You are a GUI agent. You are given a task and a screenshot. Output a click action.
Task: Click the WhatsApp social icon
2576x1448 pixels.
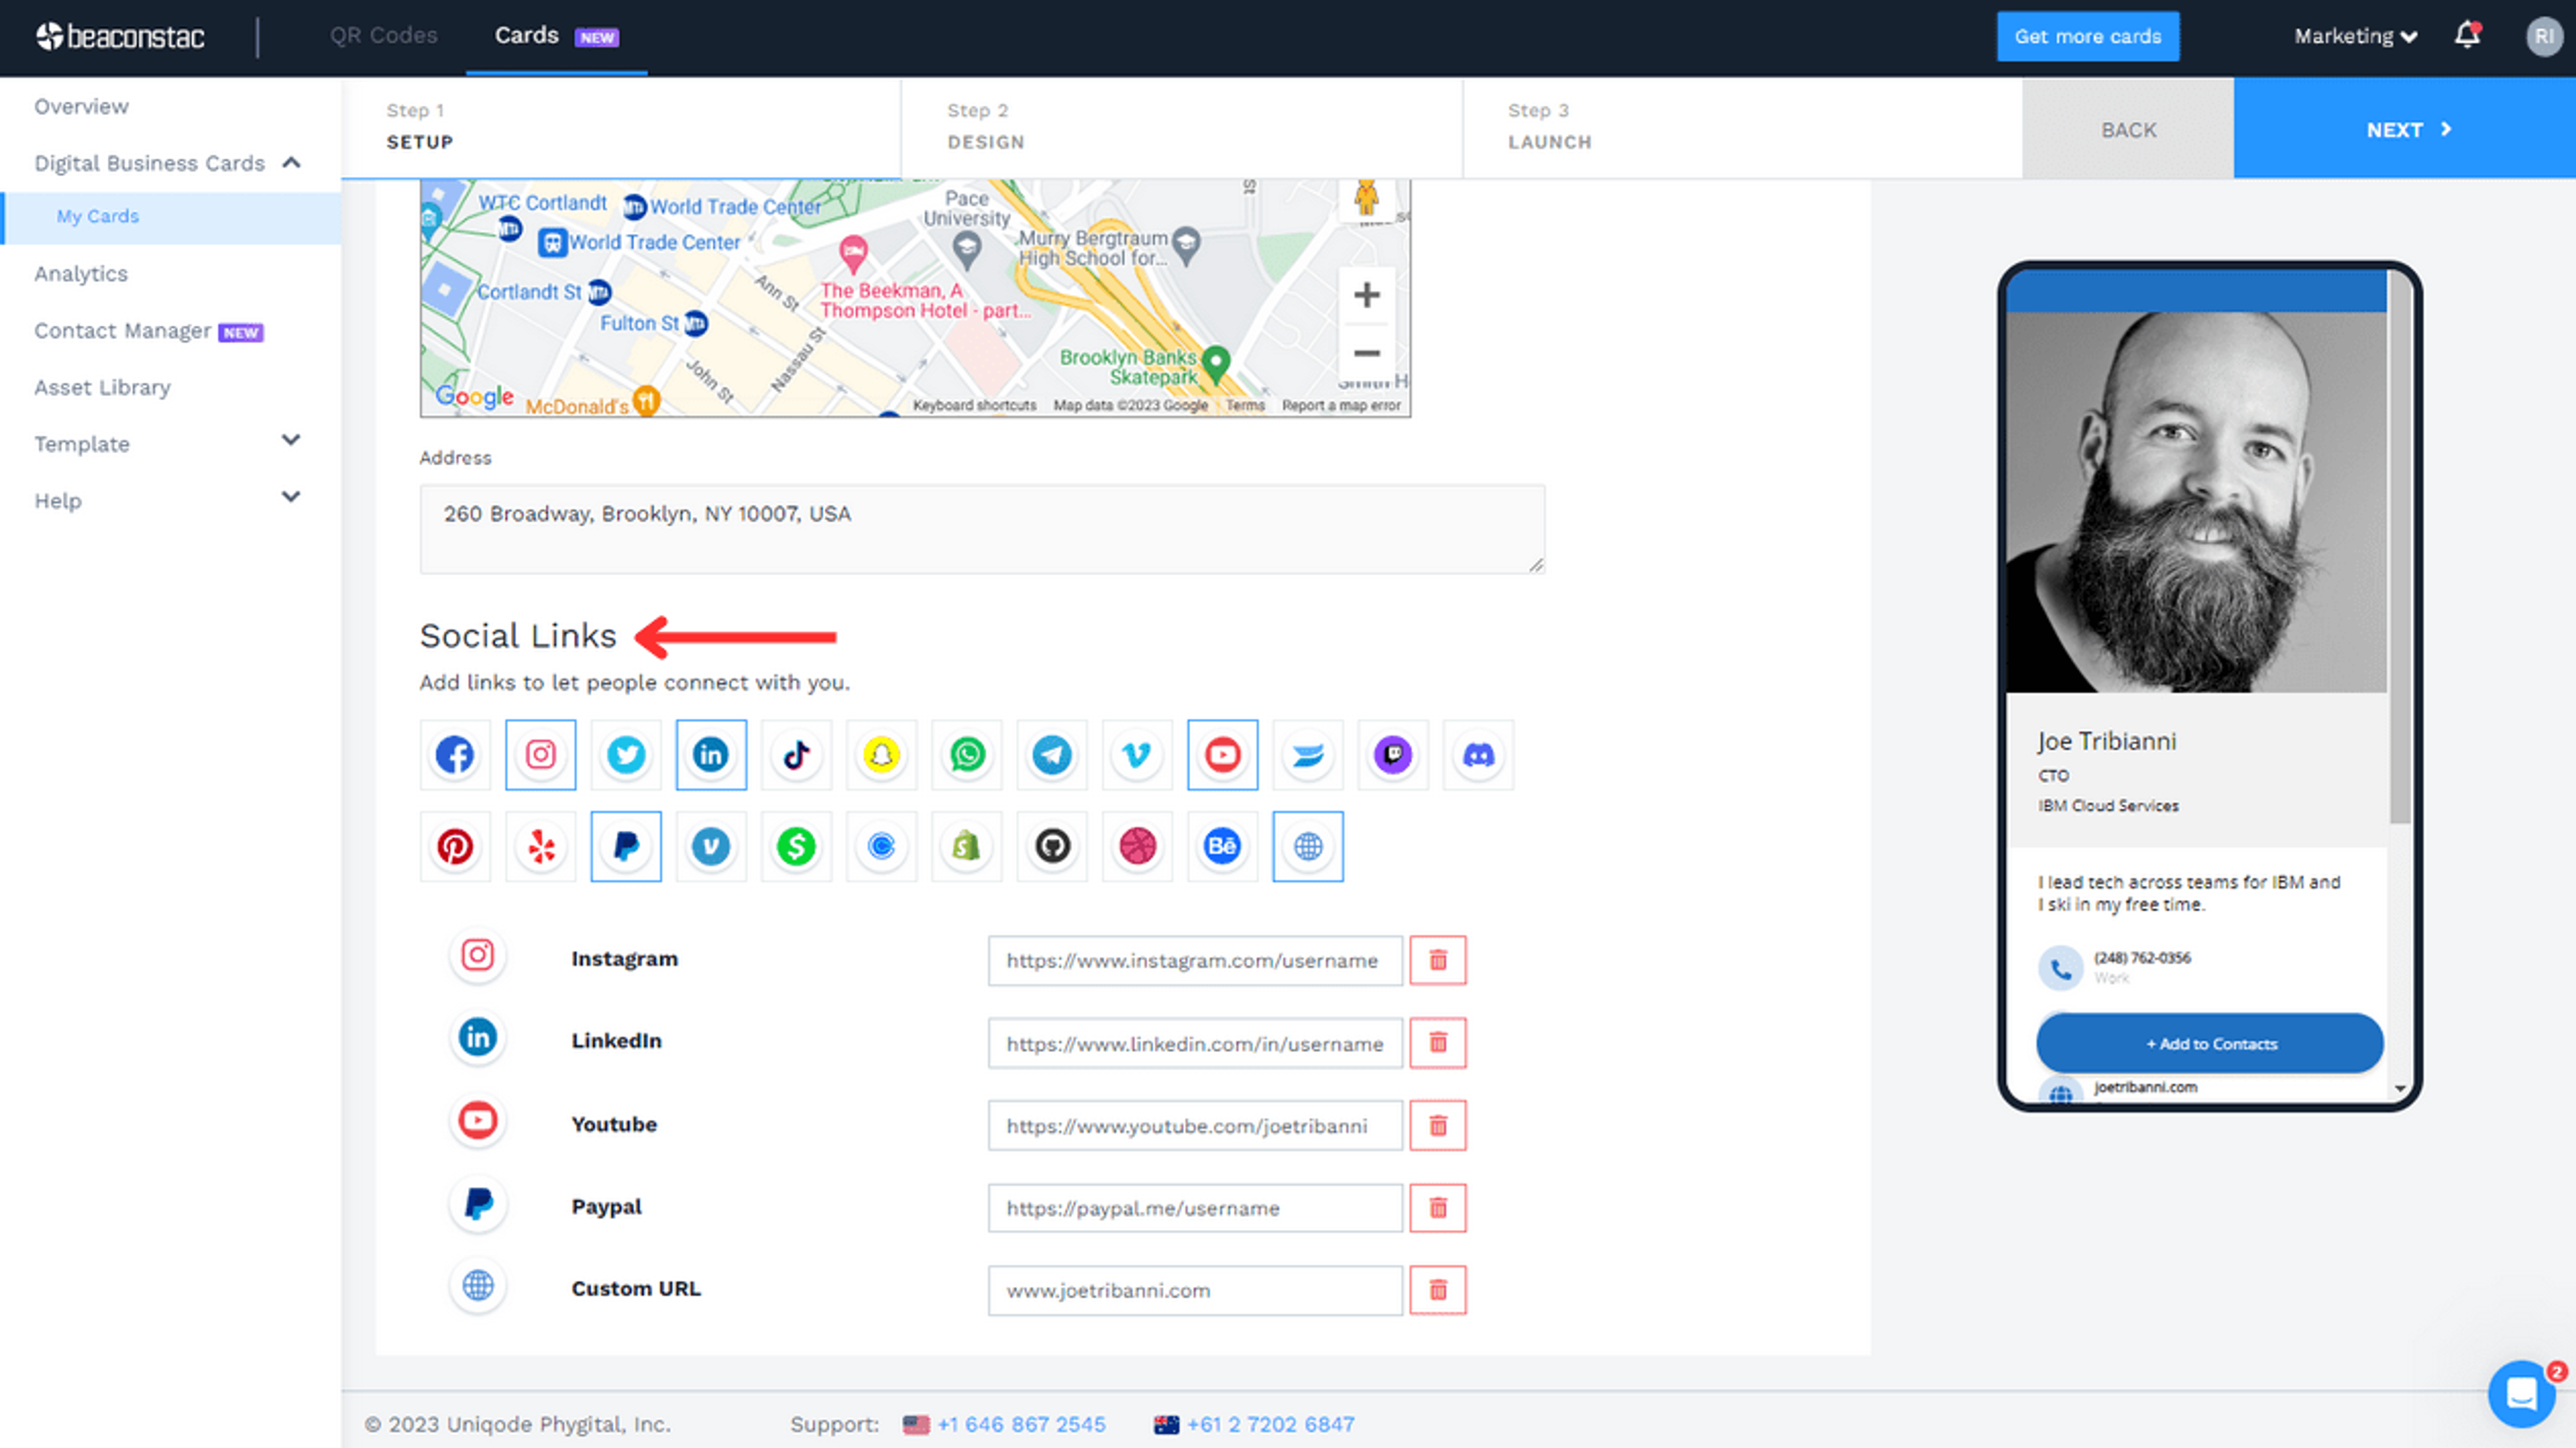click(967, 755)
